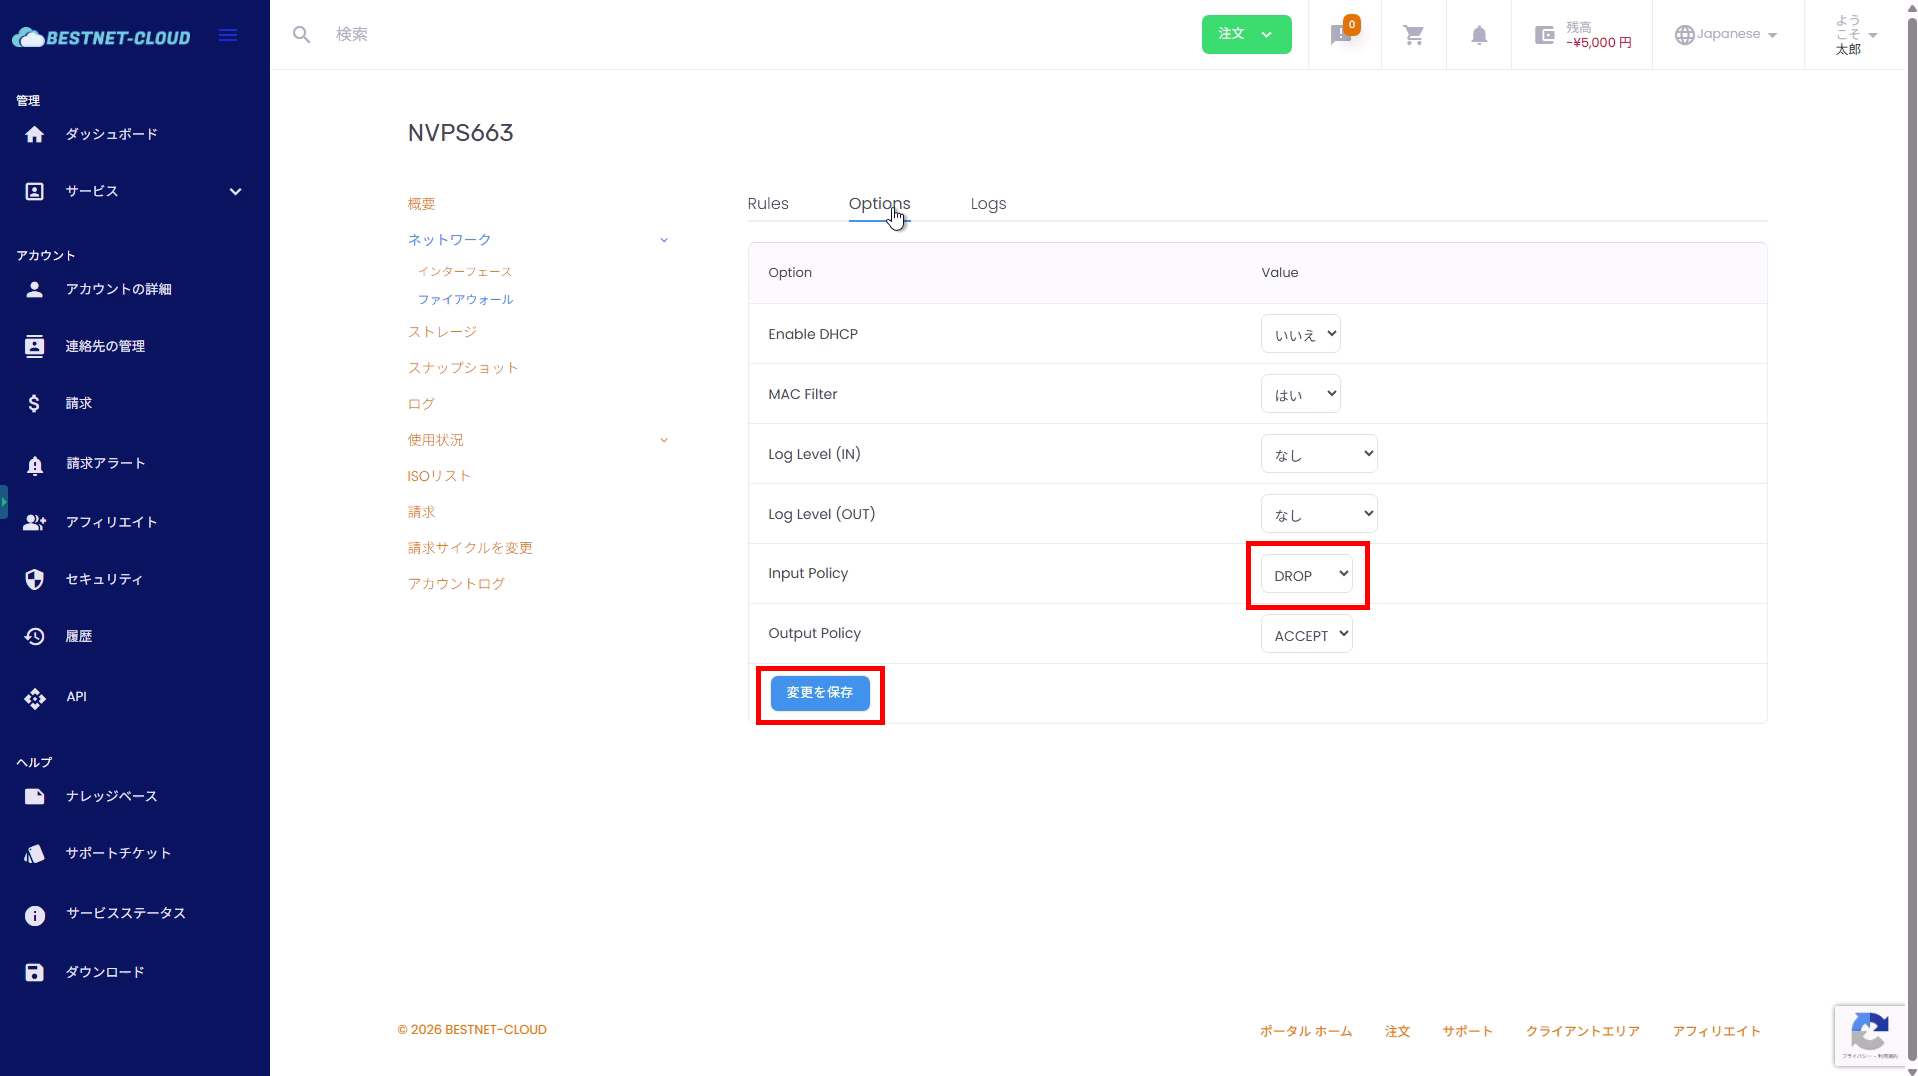This screenshot has width=1918, height=1076.
Task: Click the shopping cart icon
Action: (1413, 35)
